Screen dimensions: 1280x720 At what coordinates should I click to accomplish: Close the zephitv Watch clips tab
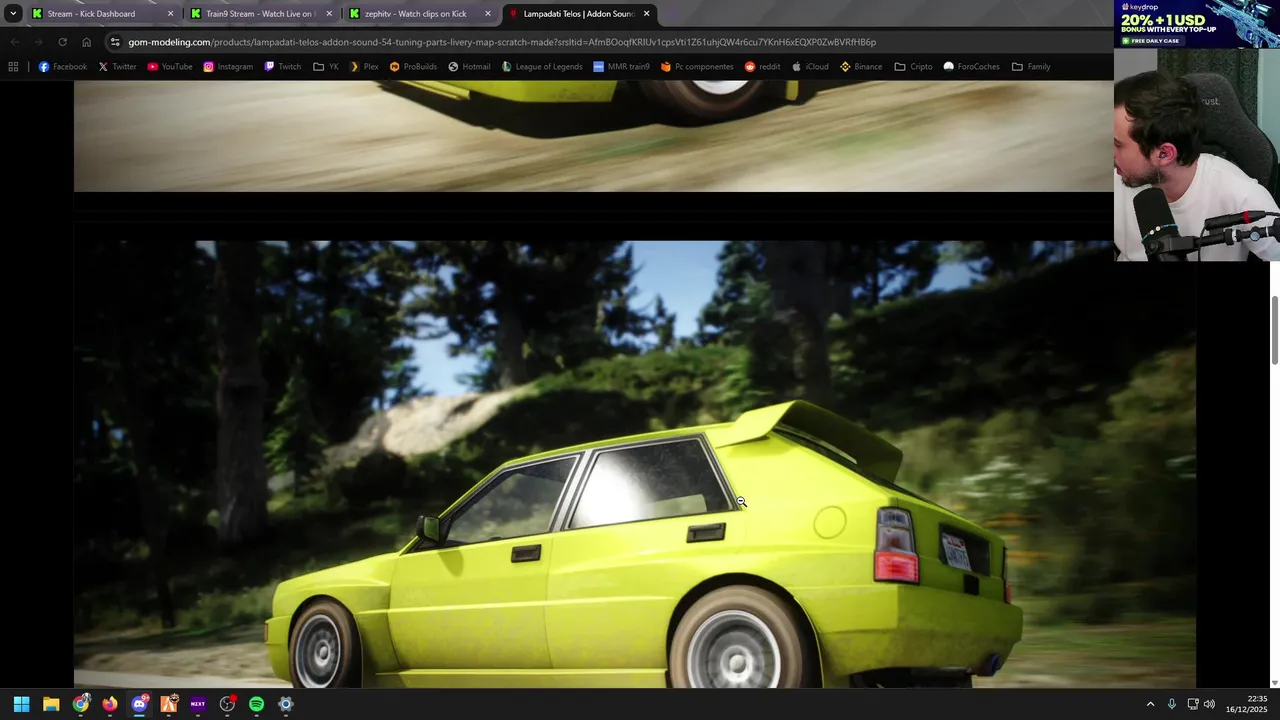click(488, 14)
